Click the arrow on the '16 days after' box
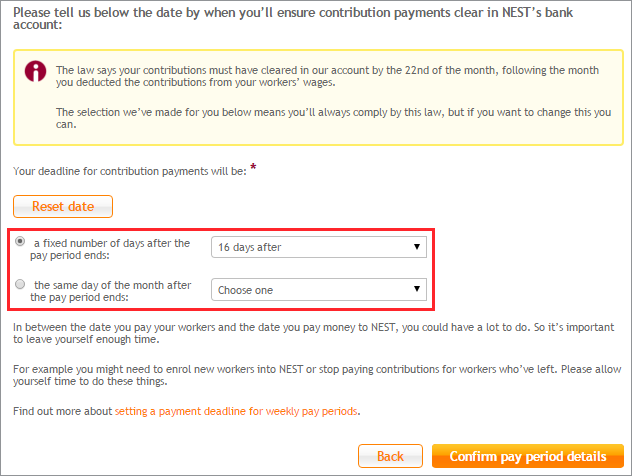632x476 pixels. coord(417,247)
